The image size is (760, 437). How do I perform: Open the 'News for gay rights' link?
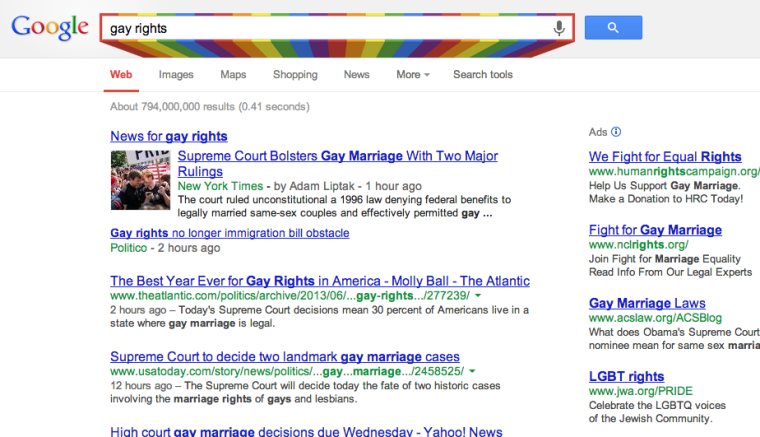169,136
